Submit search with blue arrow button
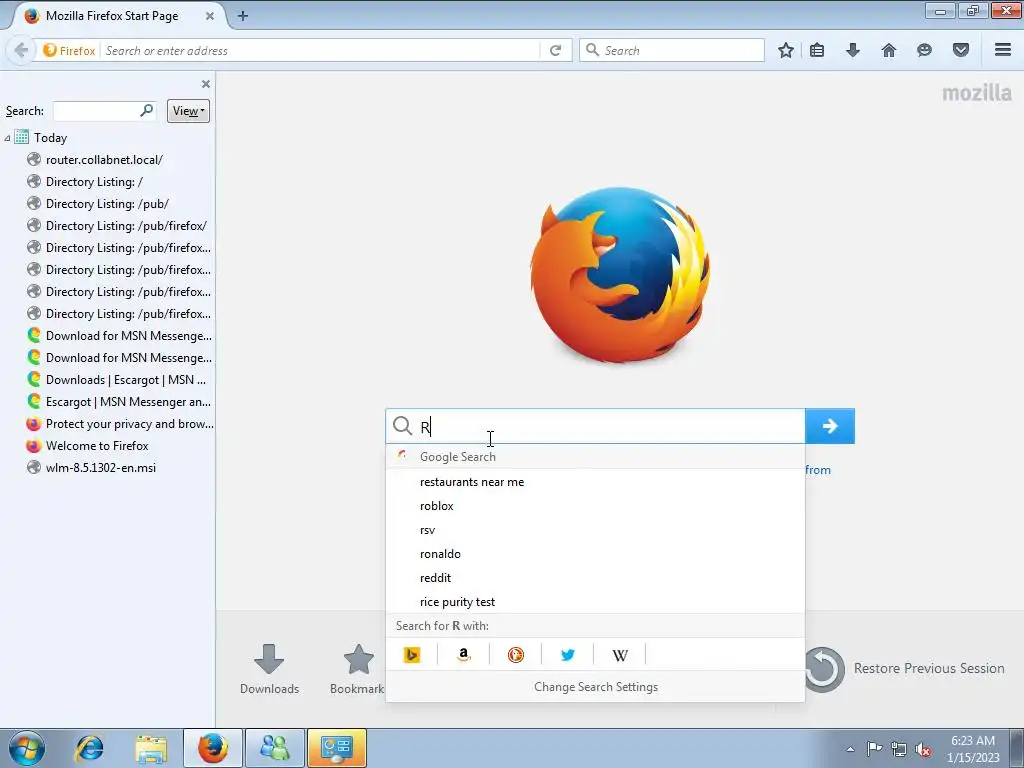Screen dimensions: 1024x768 pos(830,426)
